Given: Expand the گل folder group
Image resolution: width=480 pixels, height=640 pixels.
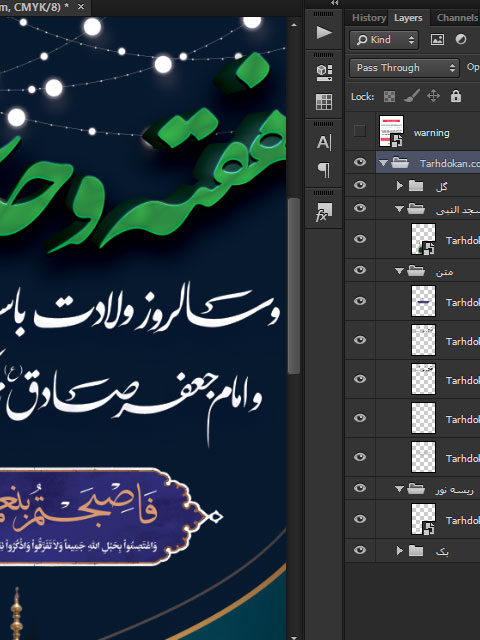Looking at the screenshot, I should coord(399,186).
